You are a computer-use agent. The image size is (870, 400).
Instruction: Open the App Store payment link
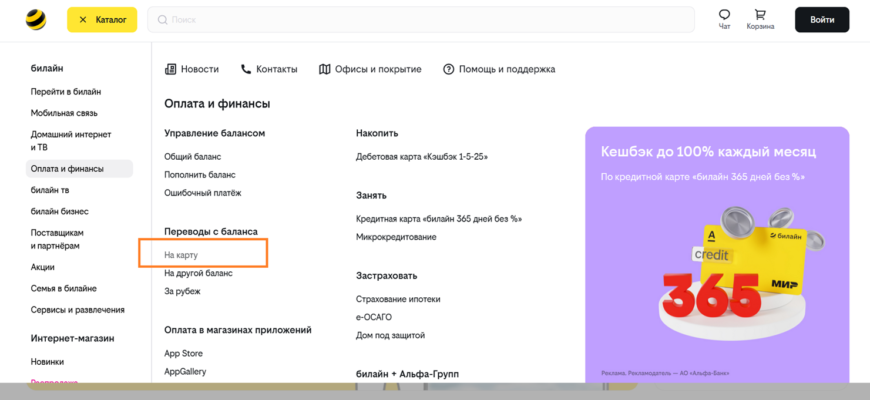coord(183,353)
